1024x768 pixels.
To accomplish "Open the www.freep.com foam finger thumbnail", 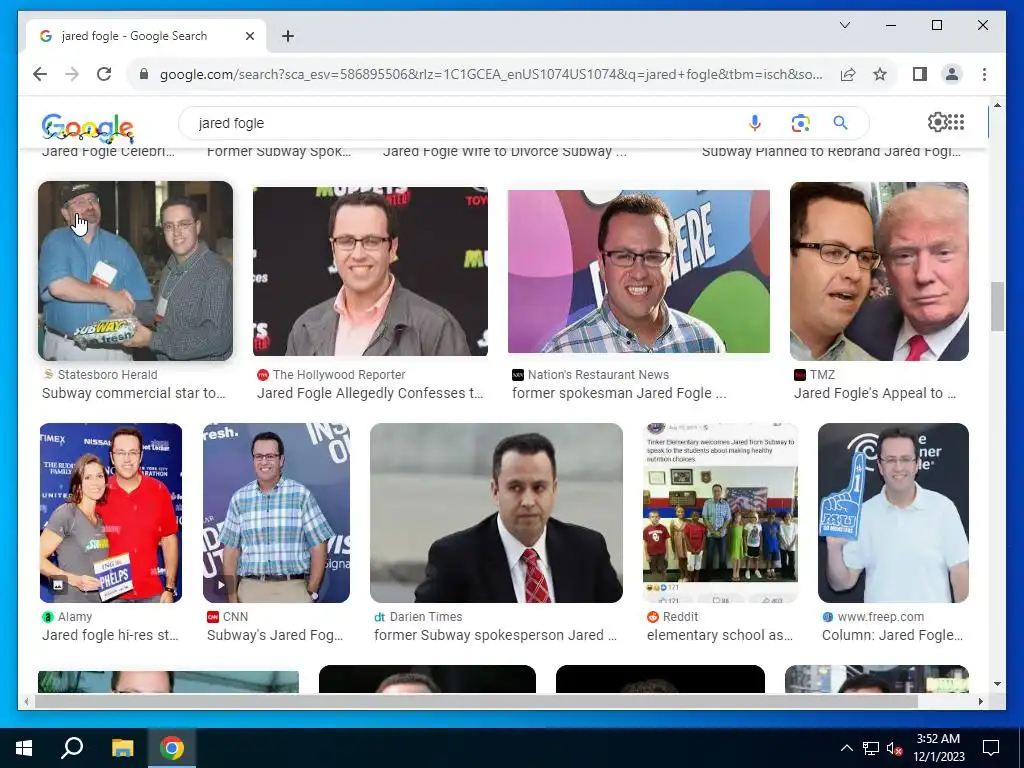I will (x=893, y=513).
